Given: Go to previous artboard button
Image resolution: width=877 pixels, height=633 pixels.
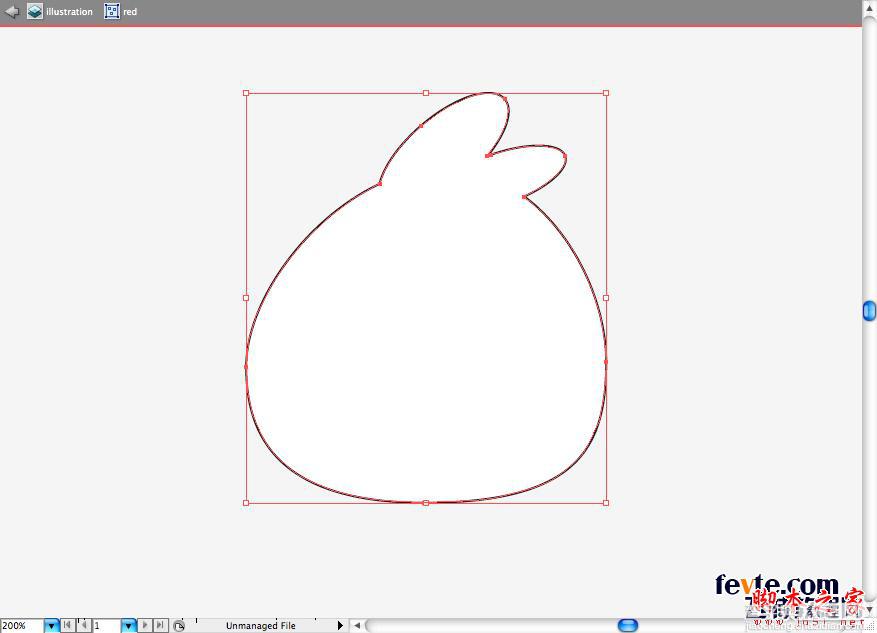Looking at the screenshot, I should (x=83, y=625).
